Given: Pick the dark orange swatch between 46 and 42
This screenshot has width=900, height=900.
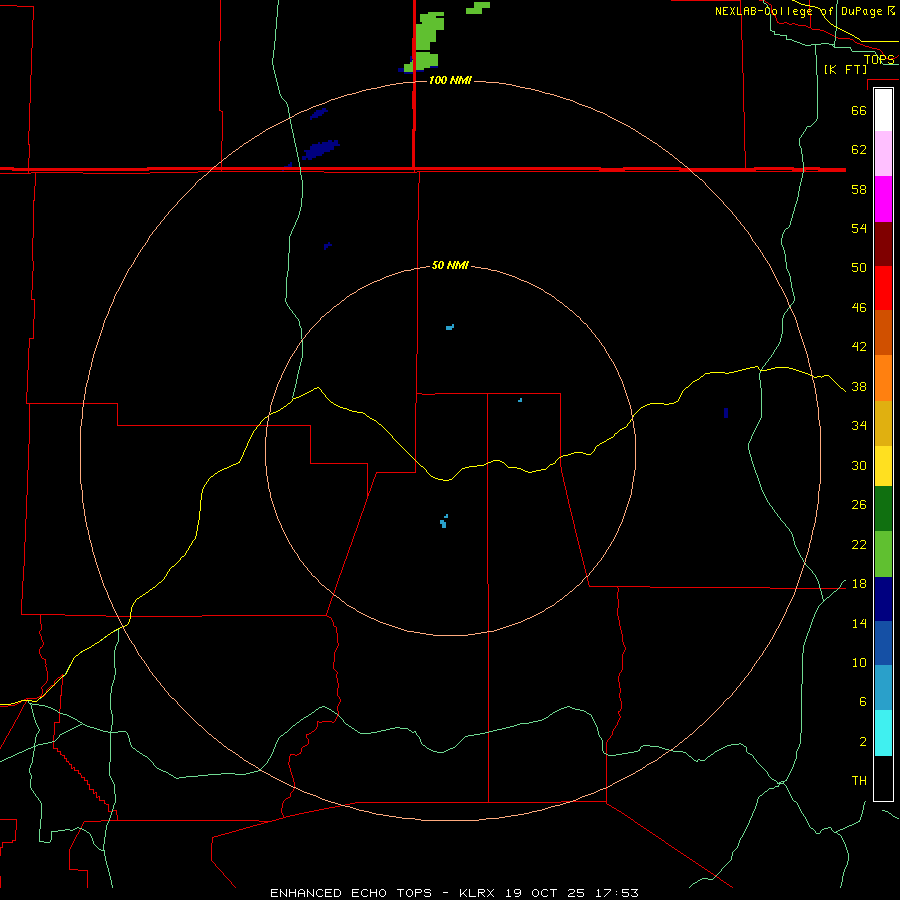Looking at the screenshot, I should (x=883, y=332).
